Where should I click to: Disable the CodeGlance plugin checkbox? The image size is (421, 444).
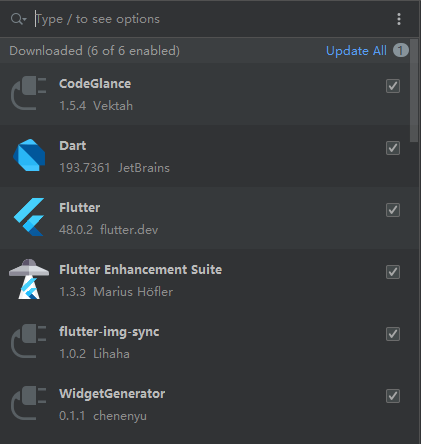coord(393,86)
